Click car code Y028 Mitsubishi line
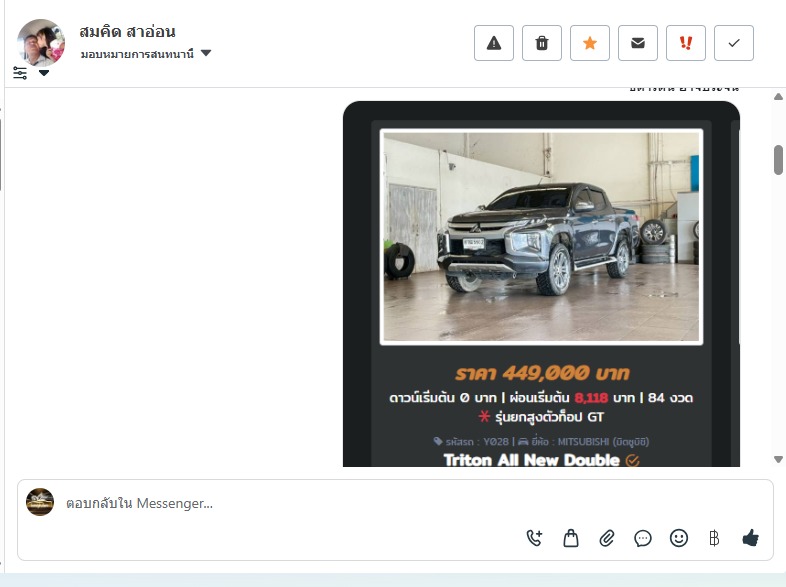This screenshot has width=786, height=587. pos(541,442)
